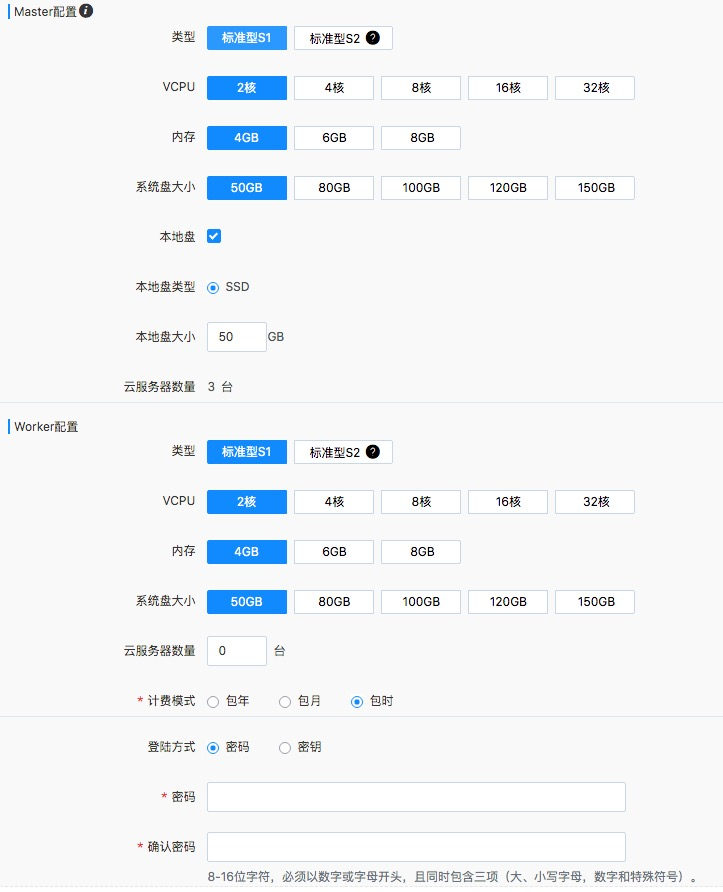
Task: Choose 2核 VCPU for Worker
Action: coord(247,502)
